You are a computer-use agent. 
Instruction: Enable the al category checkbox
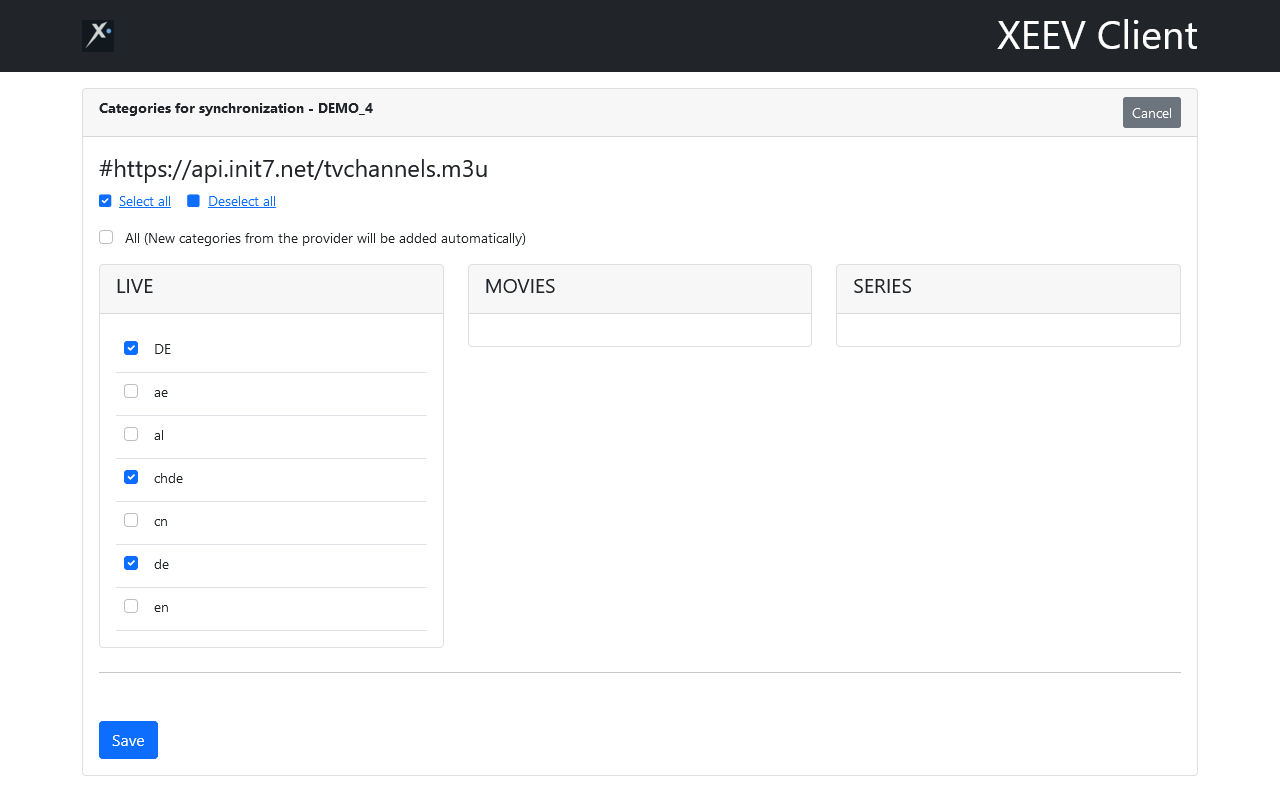(x=131, y=434)
